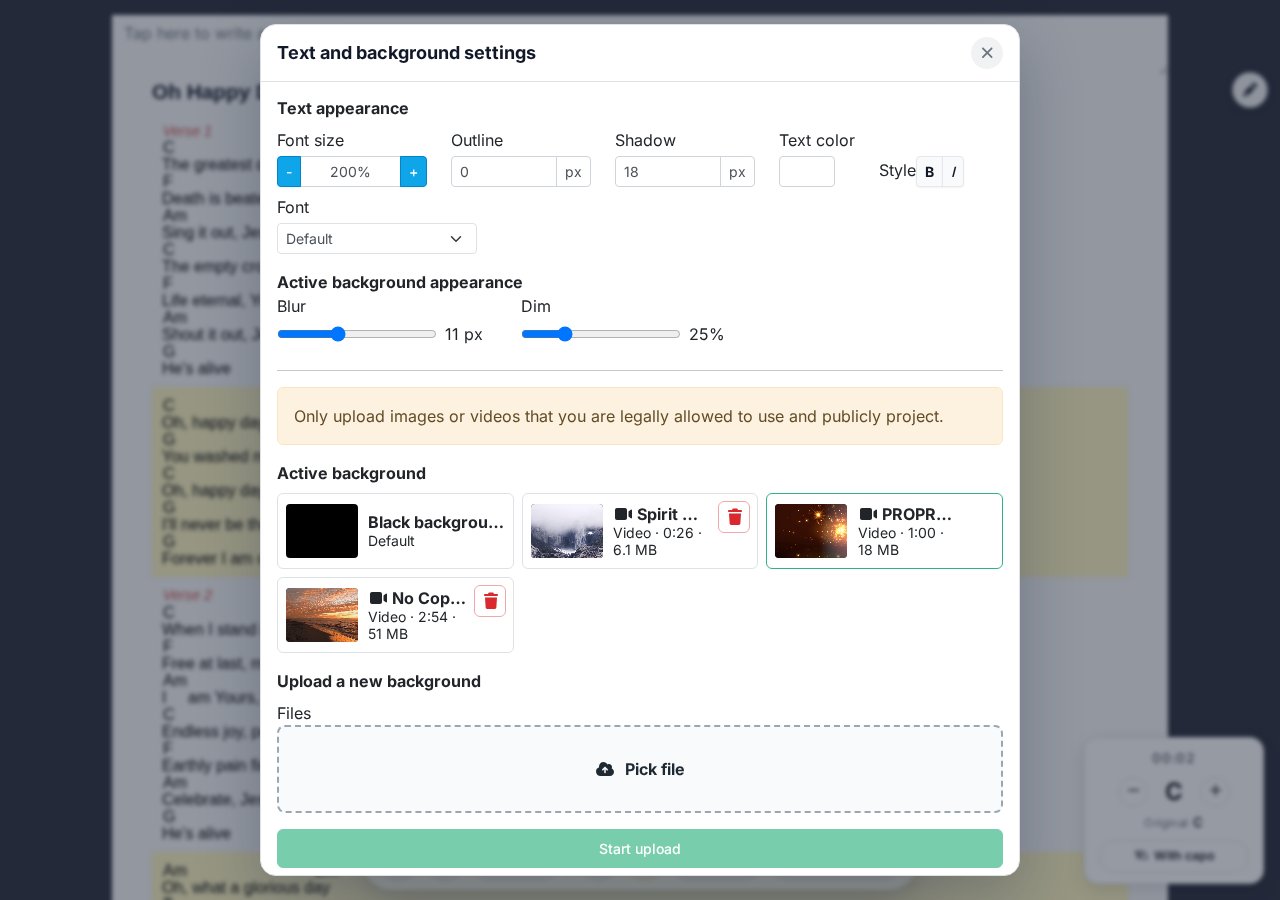Click the Start upload button
This screenshot has width=1280, height=900.
640,849
